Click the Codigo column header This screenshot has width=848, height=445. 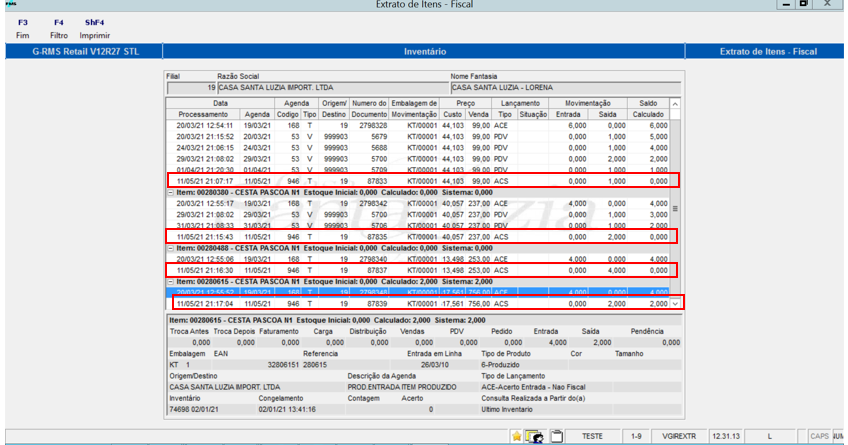[288, 115]
